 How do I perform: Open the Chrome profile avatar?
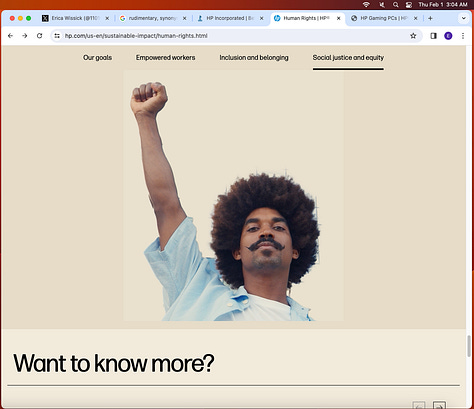pyautogui.click(x=448, y=36)
